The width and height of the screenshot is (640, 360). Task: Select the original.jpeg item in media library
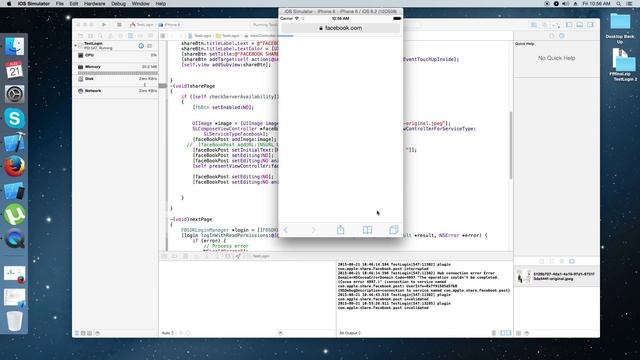coord(557,276)
